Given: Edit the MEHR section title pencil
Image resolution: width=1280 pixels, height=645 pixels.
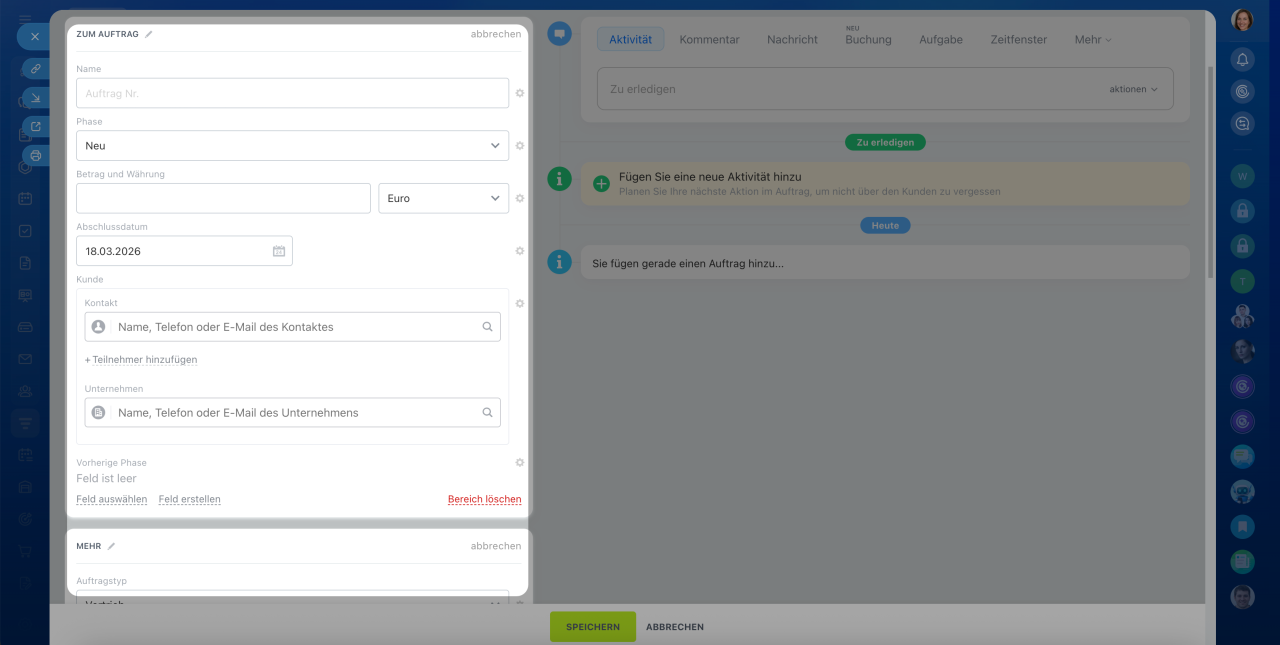Looking at the screenshot, I should point(112,546).
